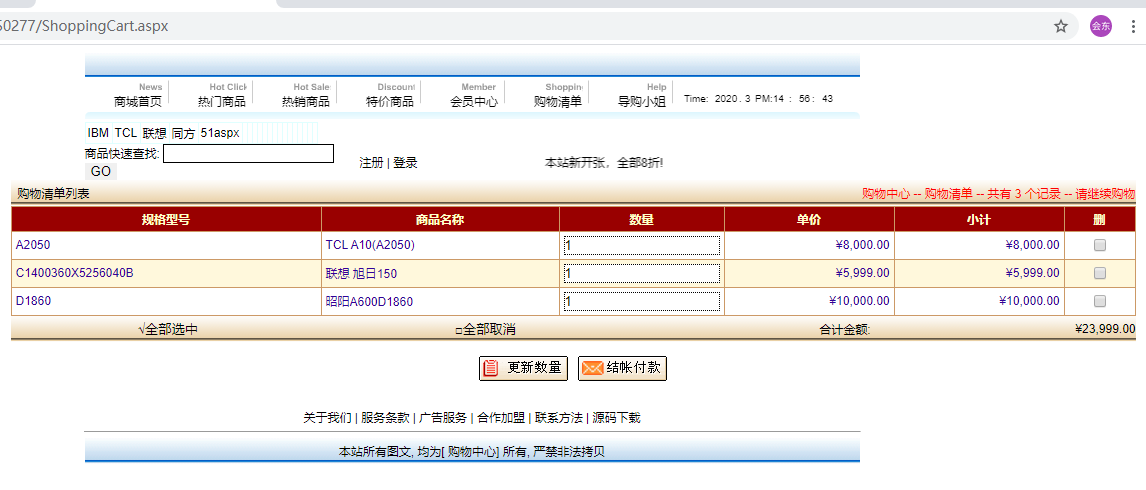Open 联系方法 footer link

click(558, 418)
